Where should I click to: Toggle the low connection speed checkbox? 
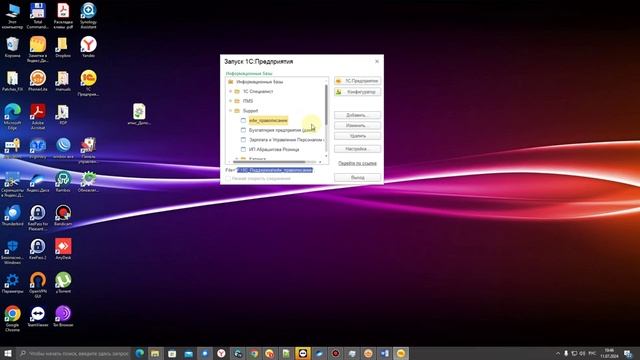point(229,178)
